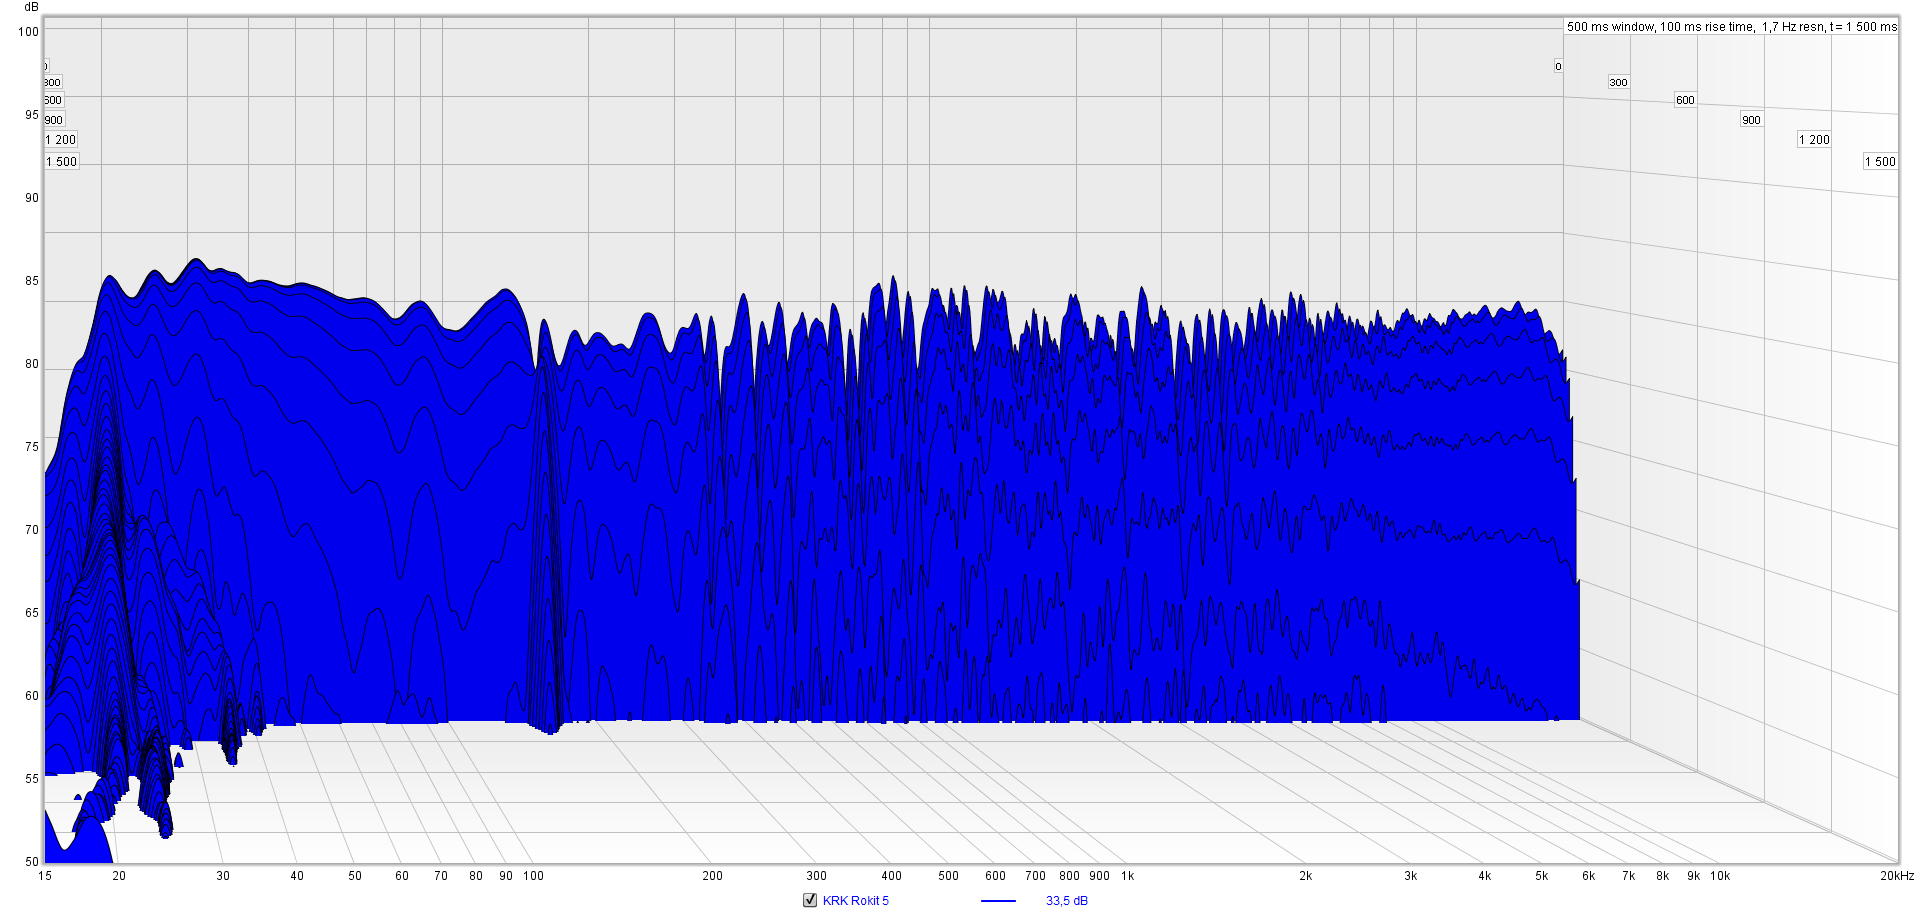Select the 1 200 ms marker on right side

coord(1814,140)
